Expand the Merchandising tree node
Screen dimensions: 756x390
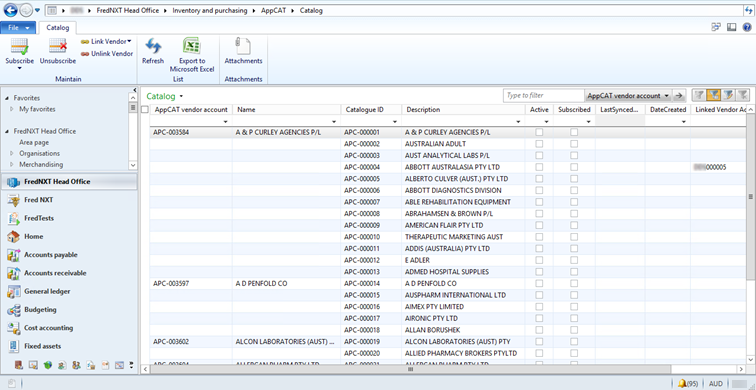click(x=12, y=164)
